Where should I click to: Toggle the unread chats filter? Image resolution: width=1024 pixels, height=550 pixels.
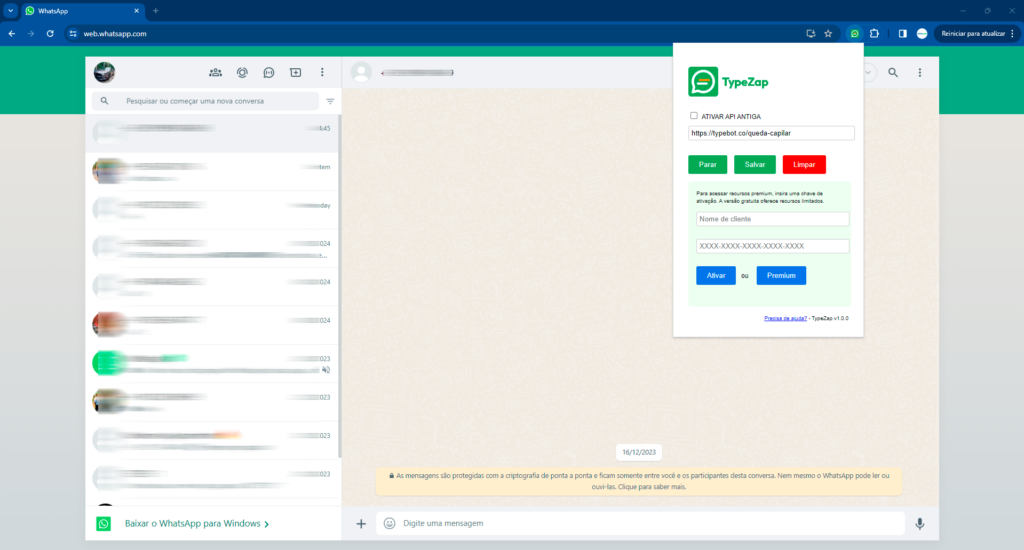click(x=330, y=101)
